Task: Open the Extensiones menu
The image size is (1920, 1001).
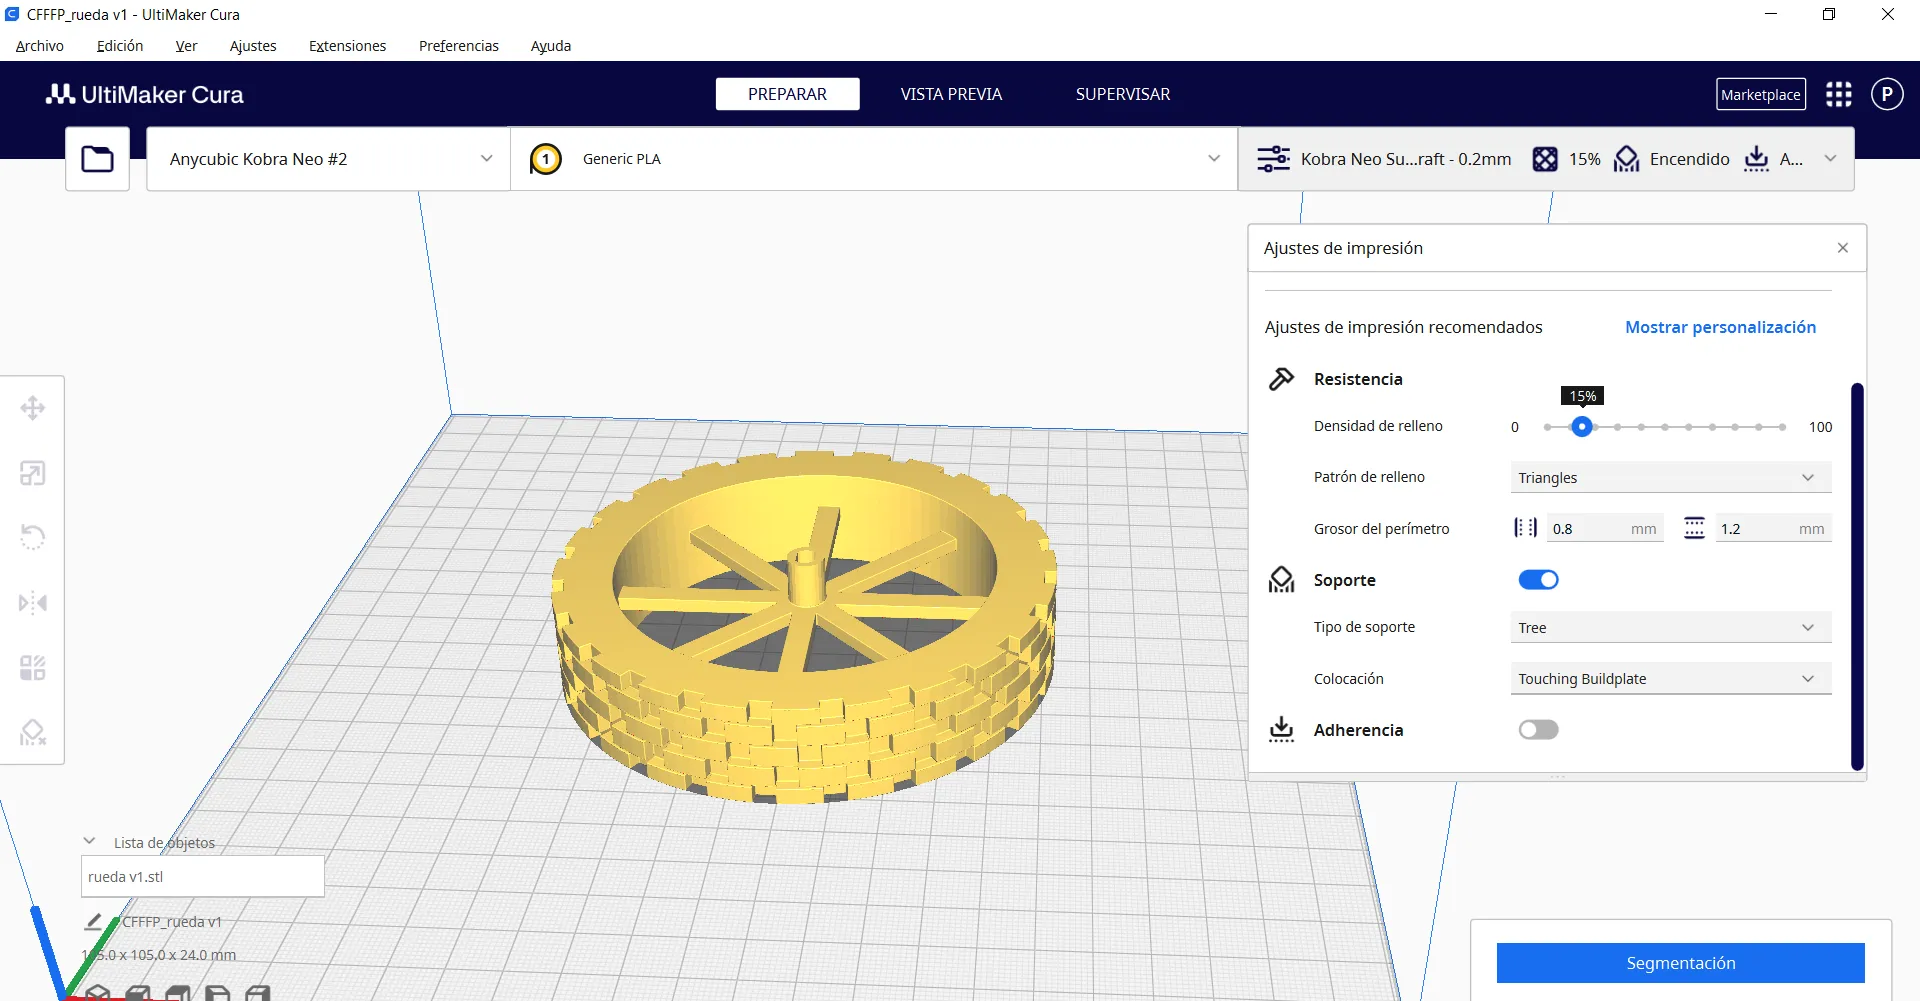Action: (347, 46)
